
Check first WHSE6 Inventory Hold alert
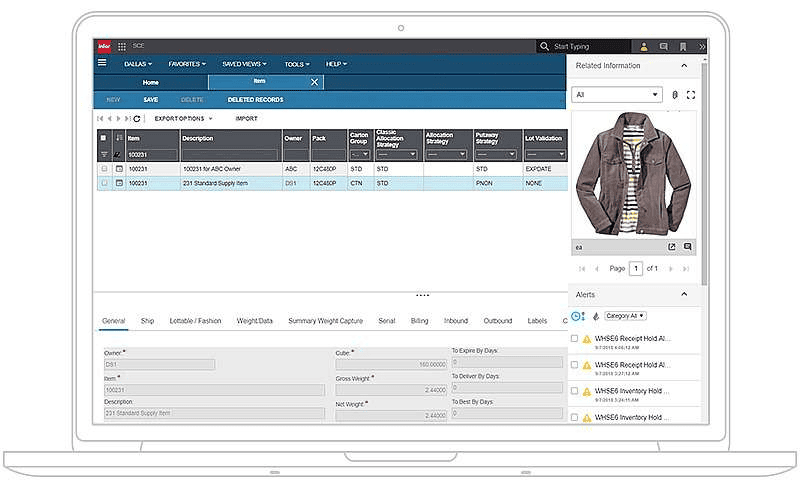click(574, 391)
